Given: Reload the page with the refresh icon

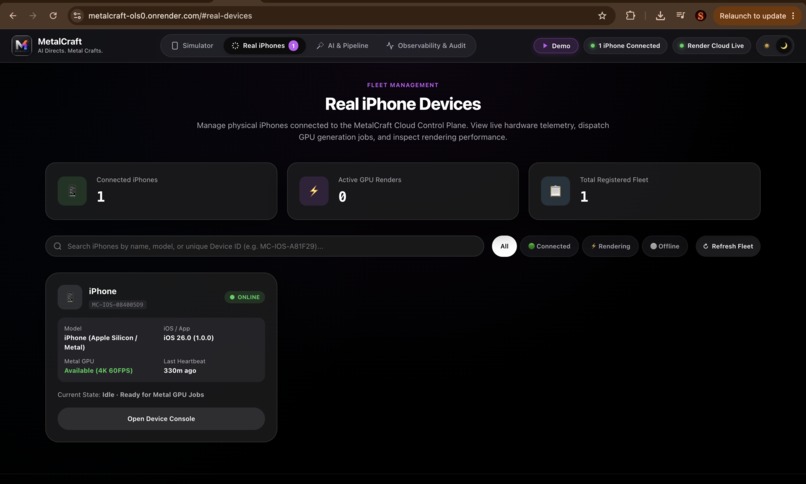Looking at the screenshot, I should [53, 16].
